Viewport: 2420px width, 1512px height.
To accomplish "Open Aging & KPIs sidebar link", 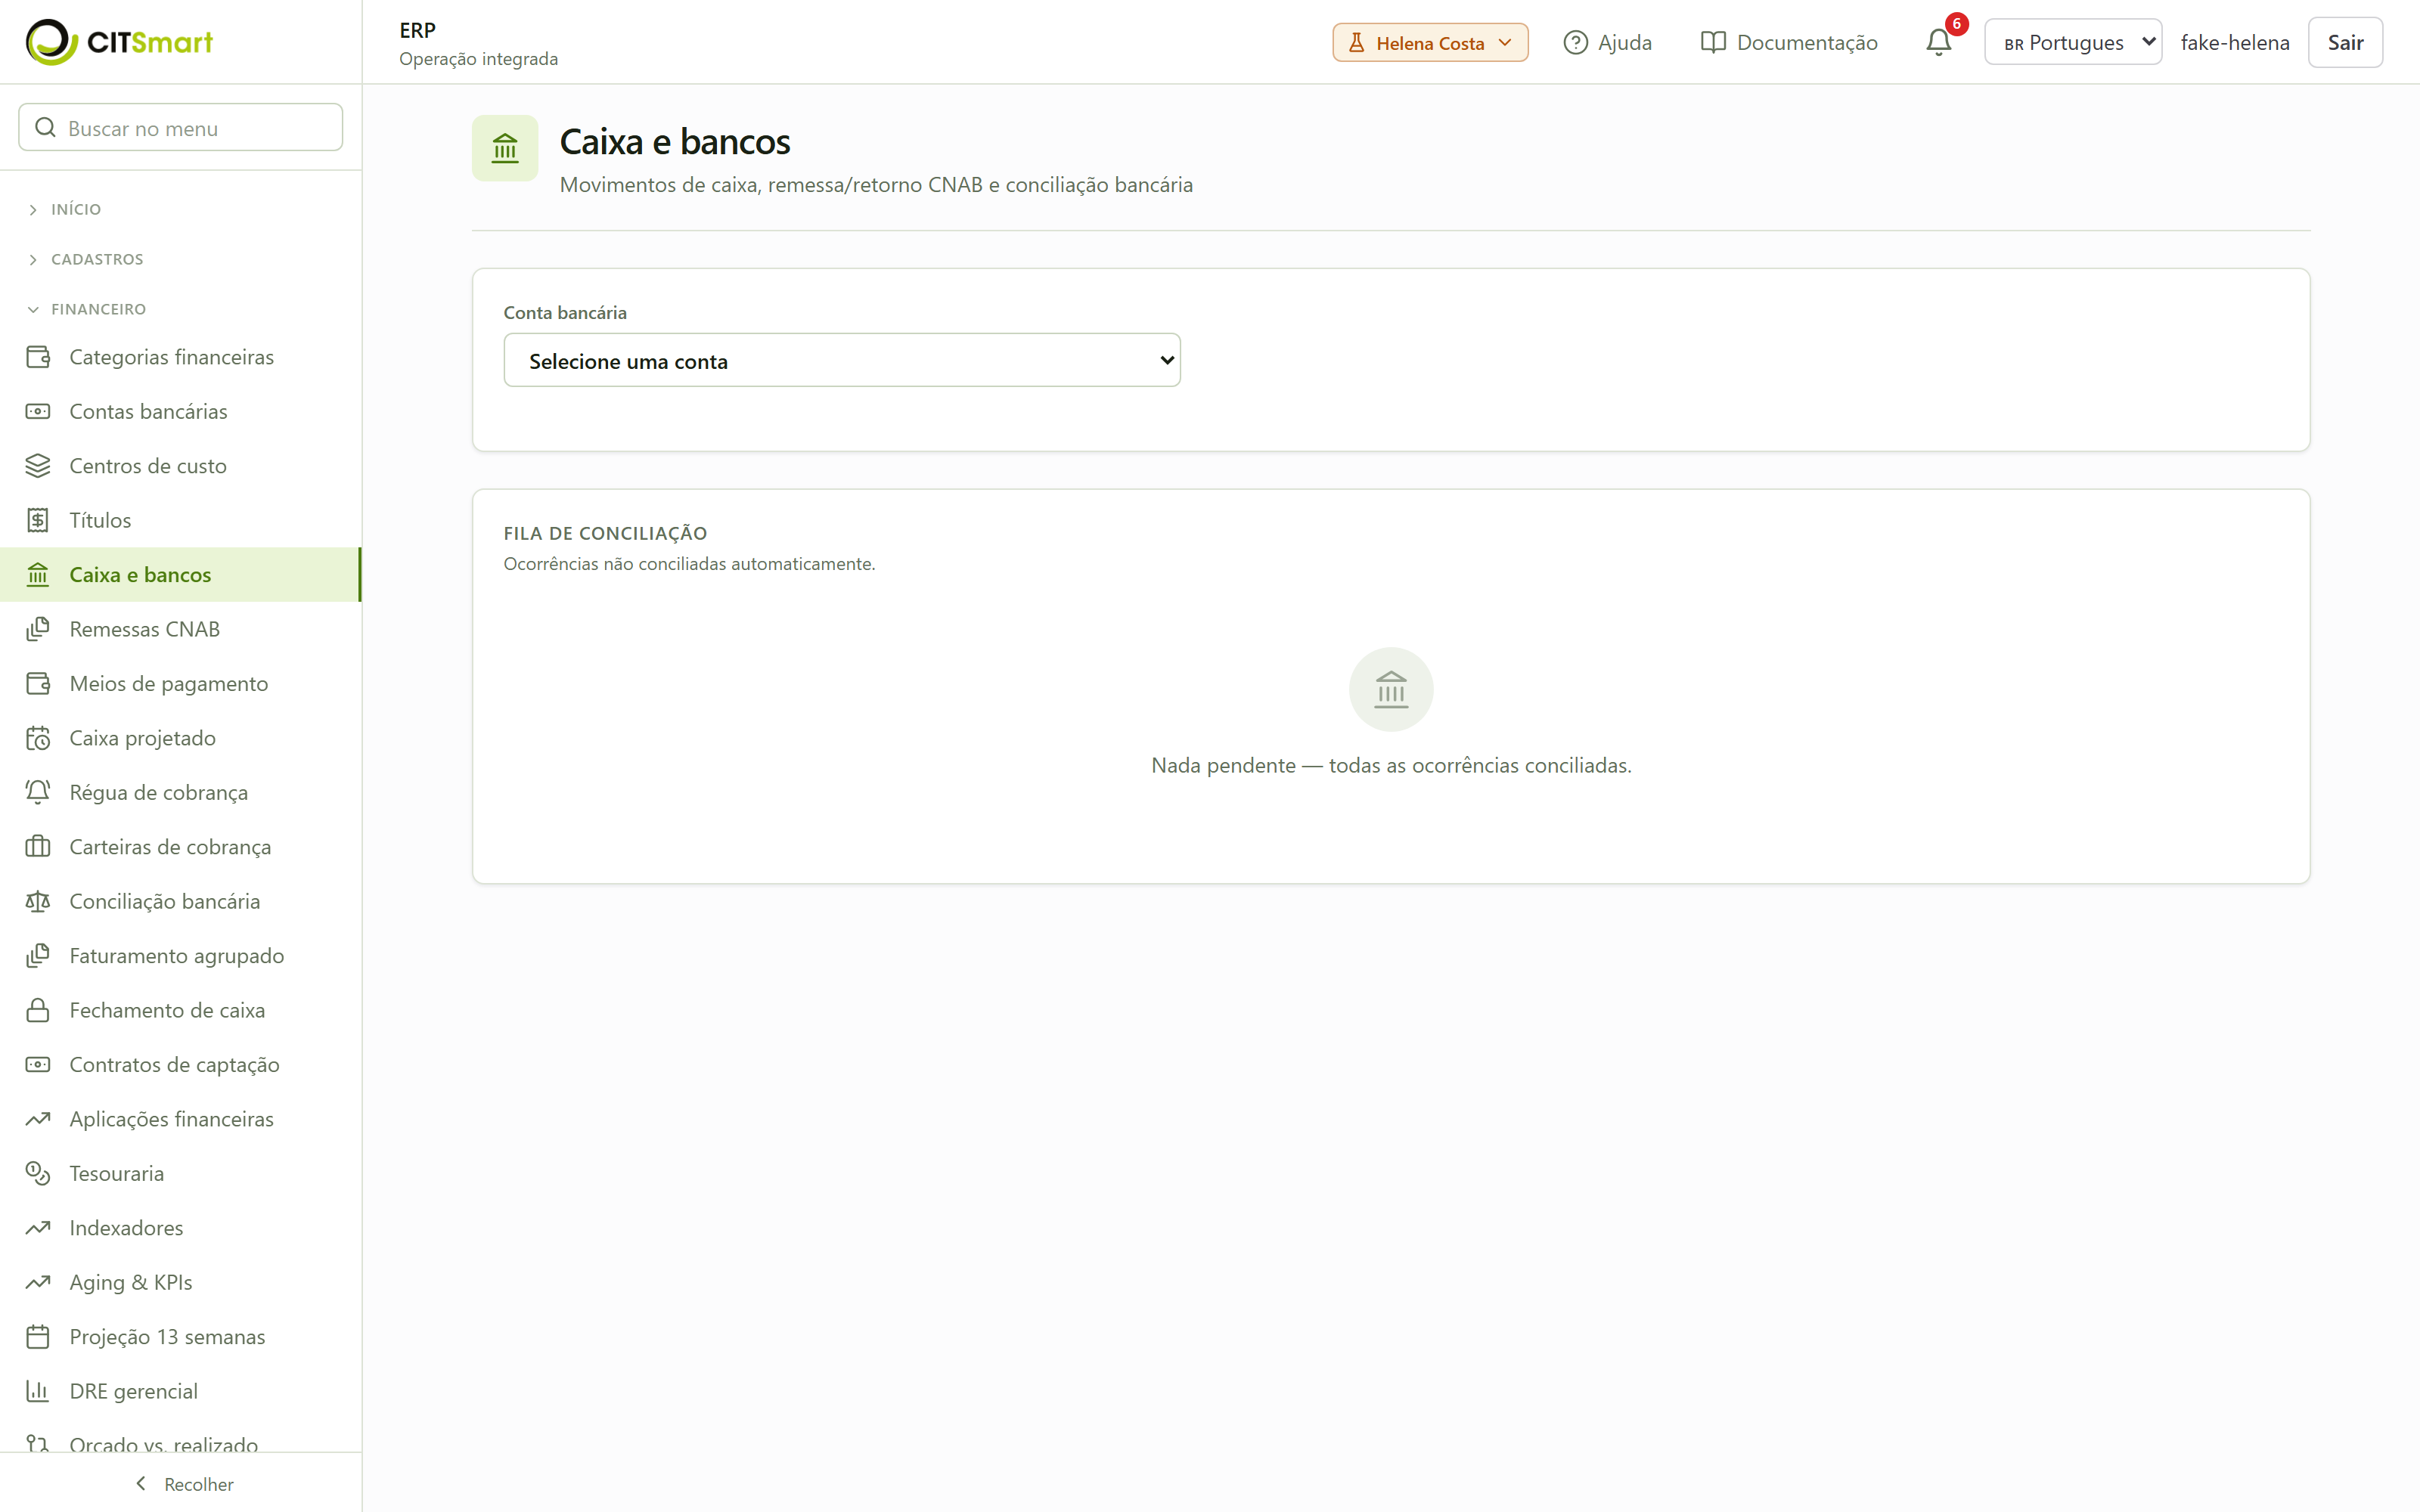I will (x=180, y=1282).
